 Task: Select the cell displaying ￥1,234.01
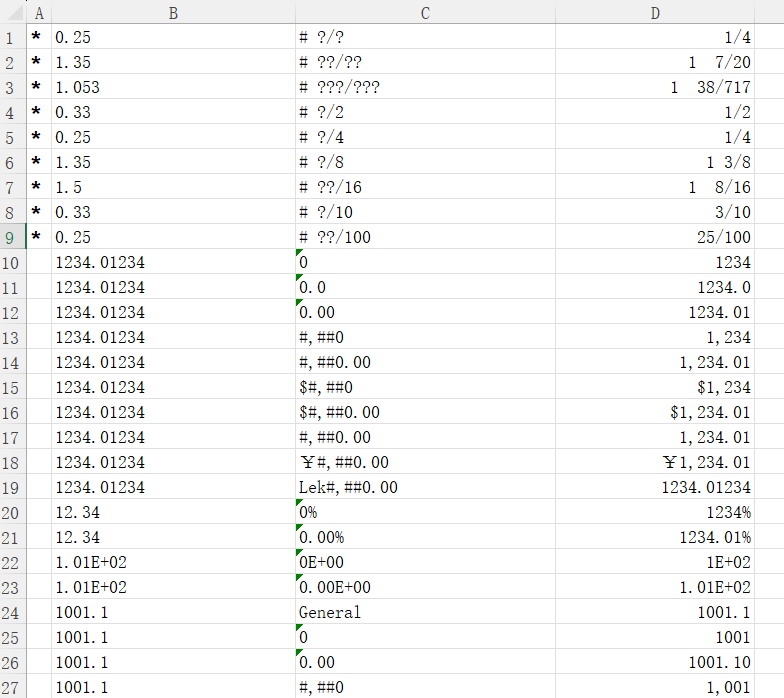tap(655, 462)
